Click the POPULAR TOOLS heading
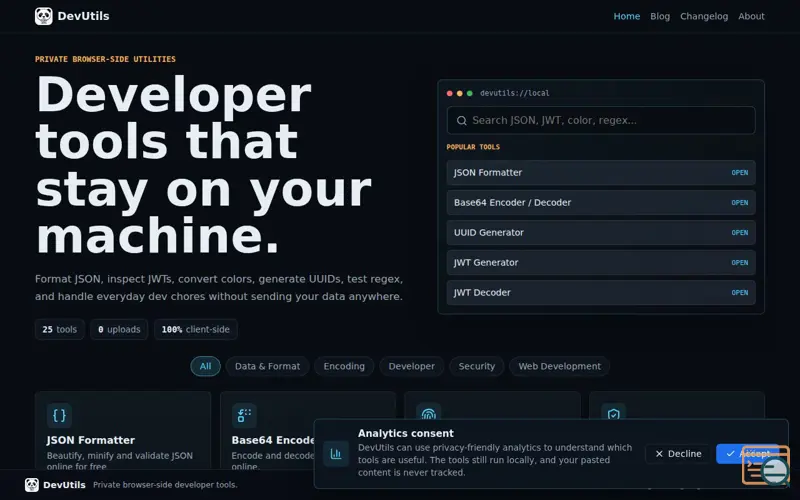800x500 pixels. click(473, 147)
